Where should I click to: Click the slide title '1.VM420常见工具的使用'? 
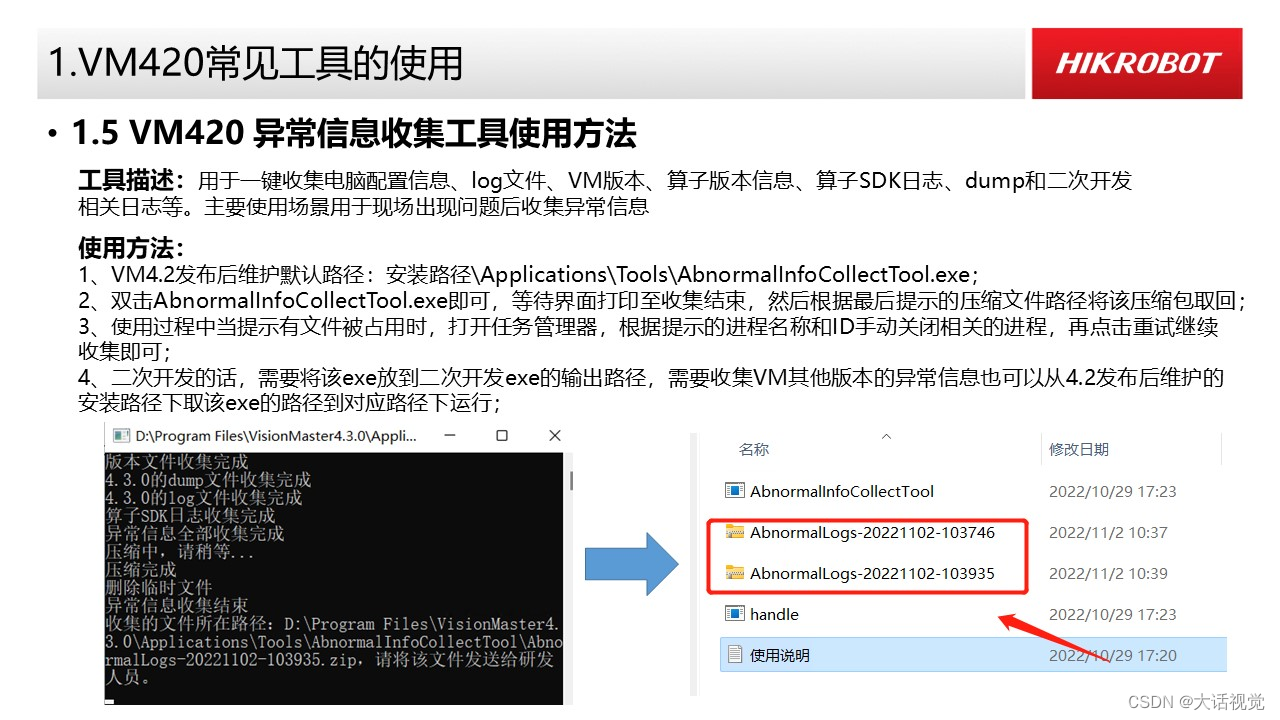click(x=255, y=63)
